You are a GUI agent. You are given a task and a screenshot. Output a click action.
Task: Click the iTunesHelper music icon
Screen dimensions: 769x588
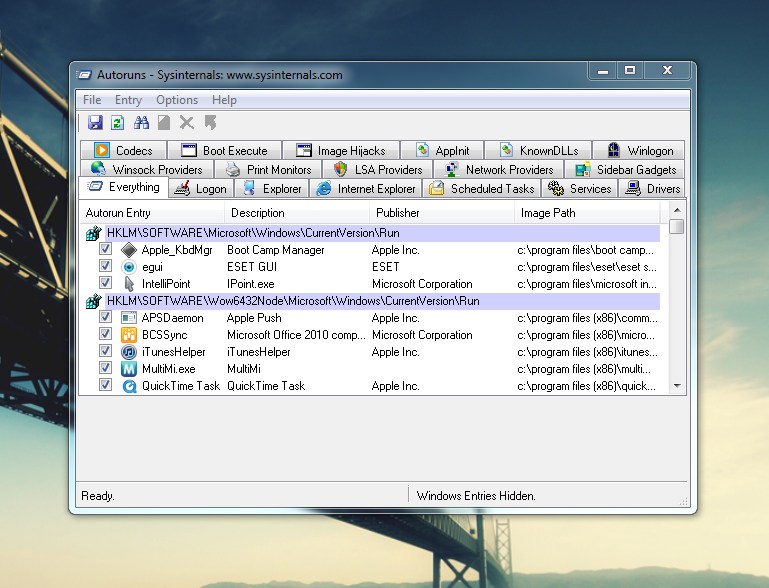point(128,352)
